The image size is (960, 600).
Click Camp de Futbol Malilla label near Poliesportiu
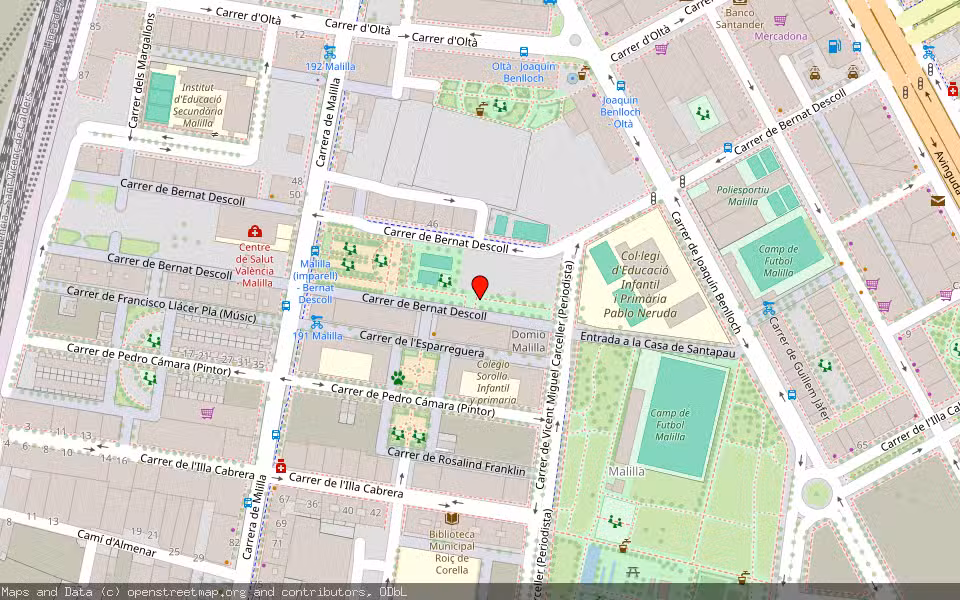[778, 261]
